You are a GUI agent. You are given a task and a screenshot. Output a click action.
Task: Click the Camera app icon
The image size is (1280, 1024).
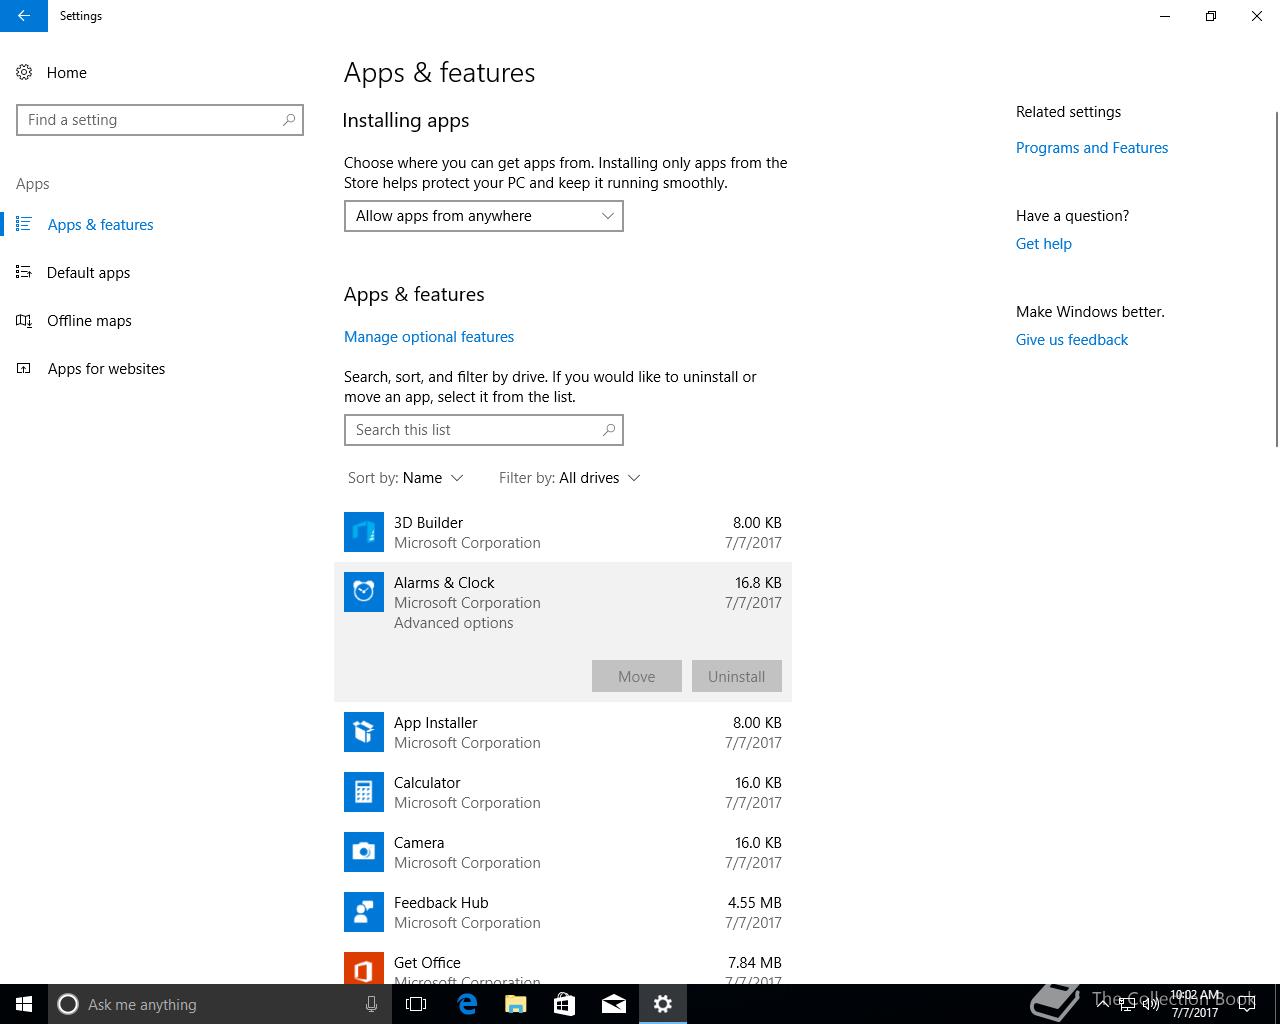[364, 852]
